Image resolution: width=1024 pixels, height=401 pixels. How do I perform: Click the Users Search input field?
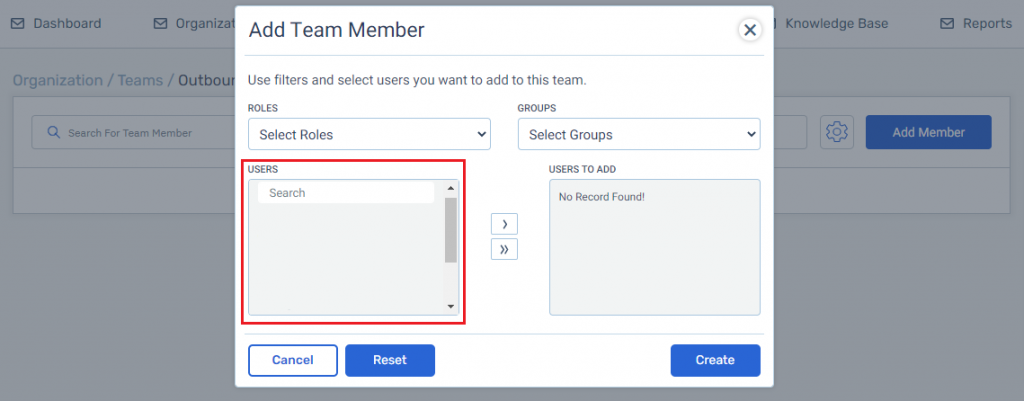tap(346, 193)
